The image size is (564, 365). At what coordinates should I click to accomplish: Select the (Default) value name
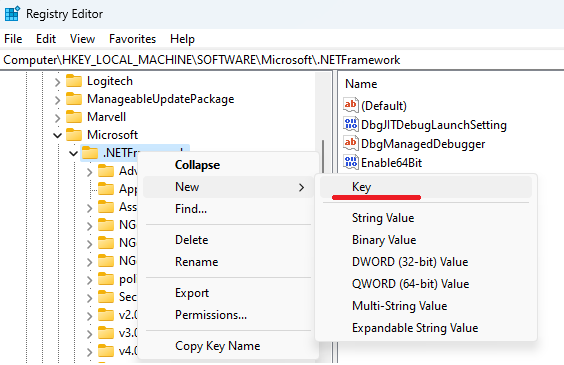click(384, 106)
